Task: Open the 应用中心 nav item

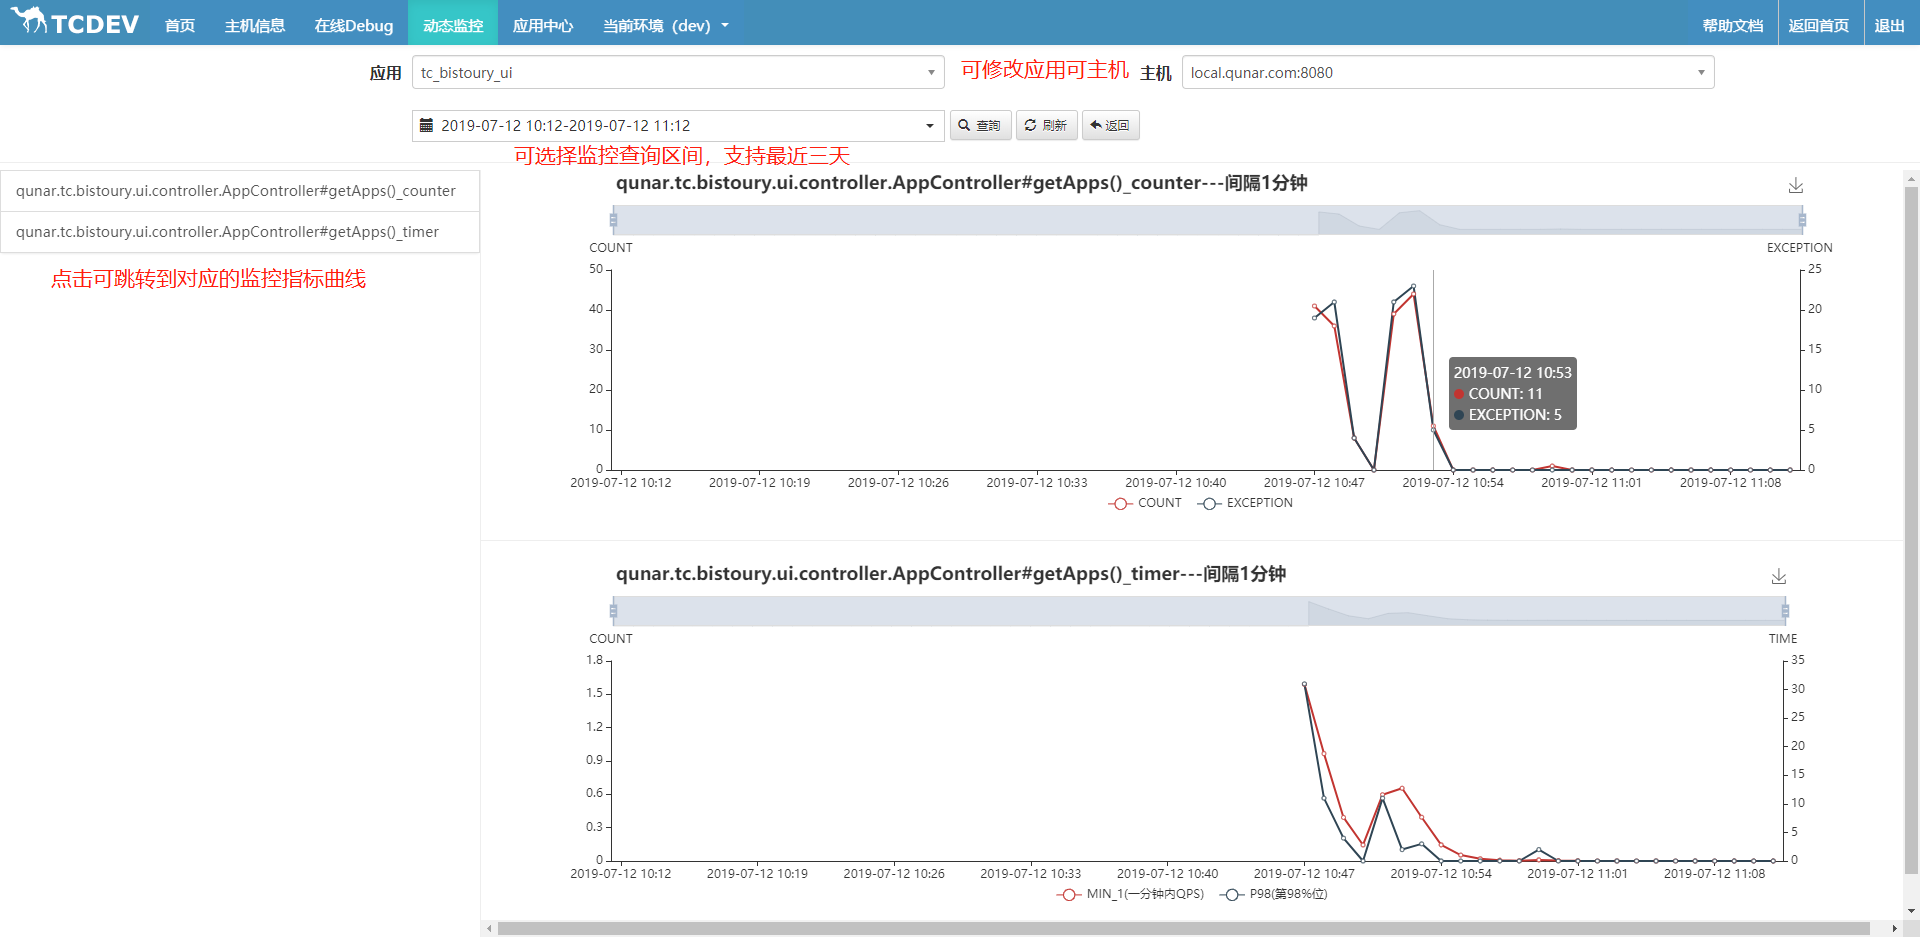Action: [x=543, y=26]
